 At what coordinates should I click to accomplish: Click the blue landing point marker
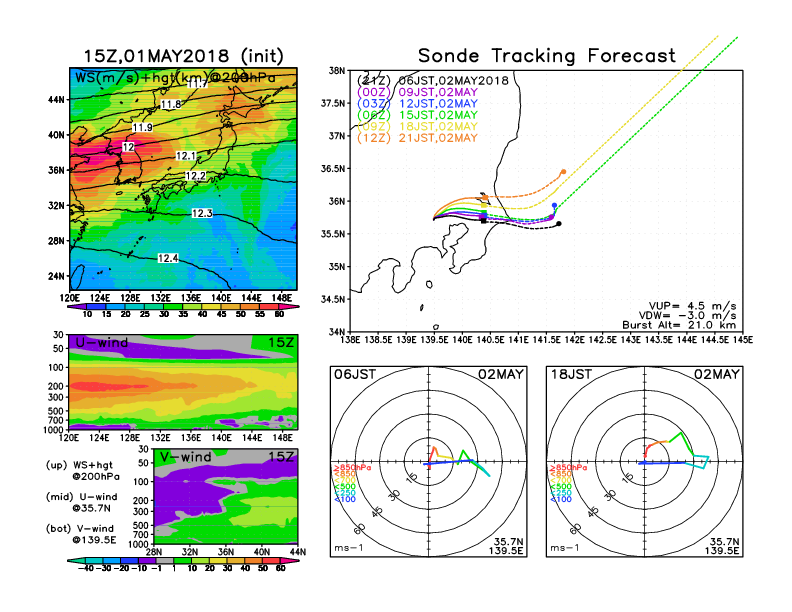(x=555, y=206)
